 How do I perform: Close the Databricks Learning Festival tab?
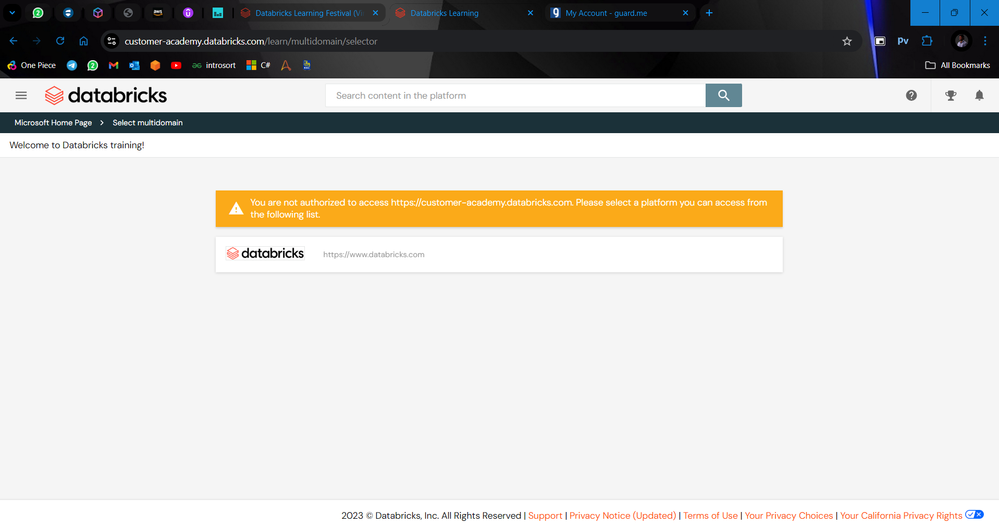point(375,13)
